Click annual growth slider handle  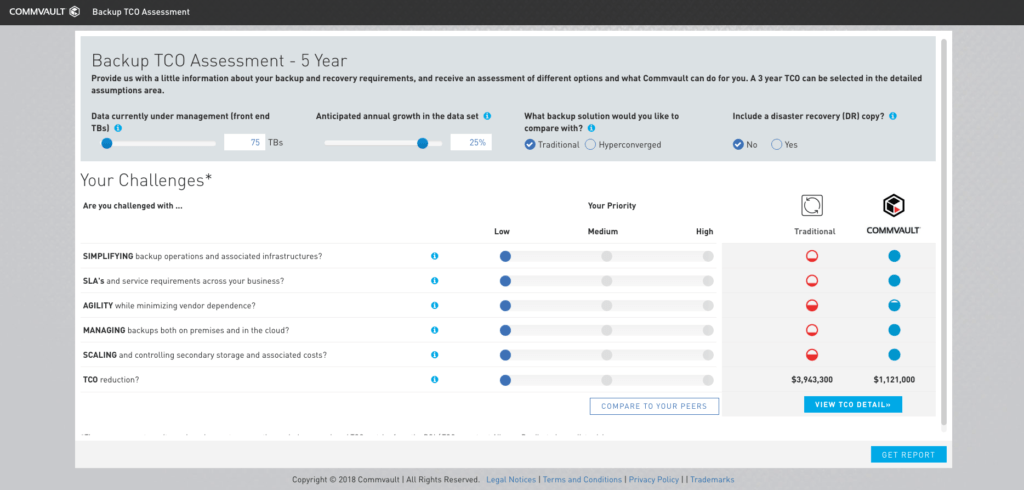click(x=423, y=143)
